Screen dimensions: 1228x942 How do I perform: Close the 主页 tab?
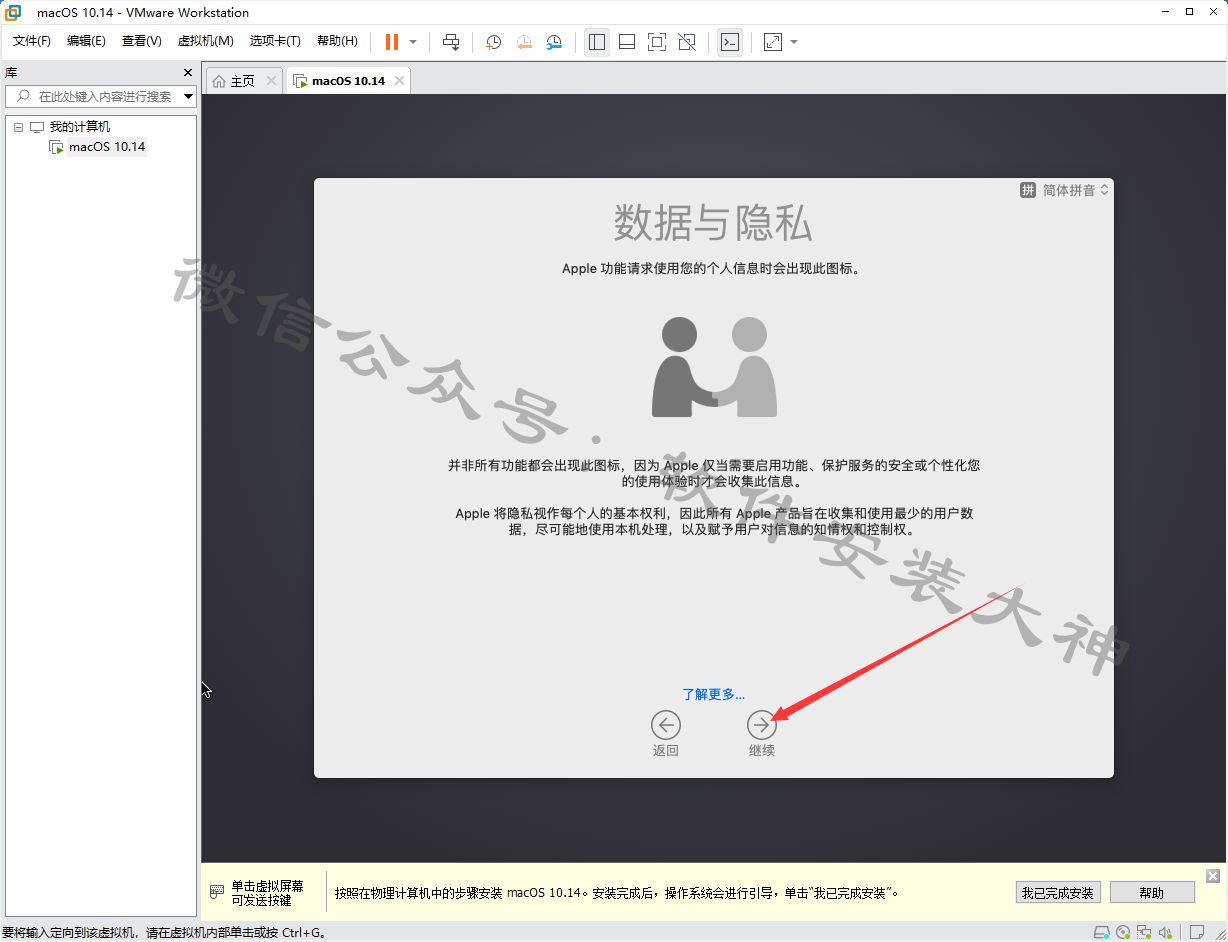[271, 81]
